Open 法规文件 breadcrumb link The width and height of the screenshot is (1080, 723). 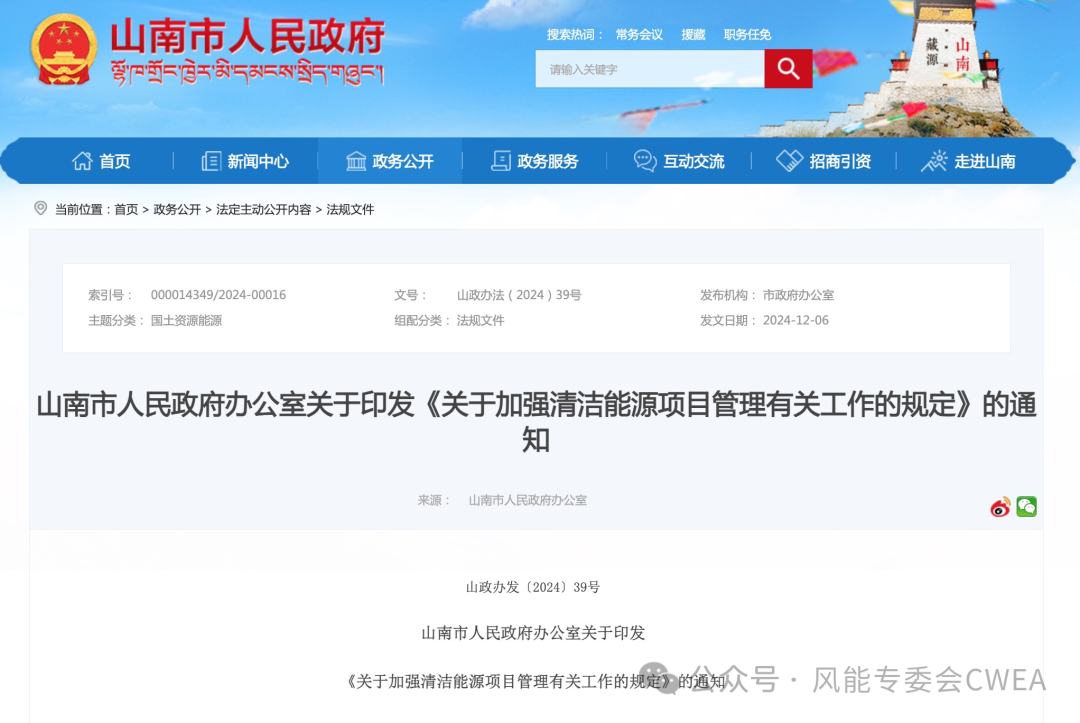pyautogui.click(x=350, y=210)
